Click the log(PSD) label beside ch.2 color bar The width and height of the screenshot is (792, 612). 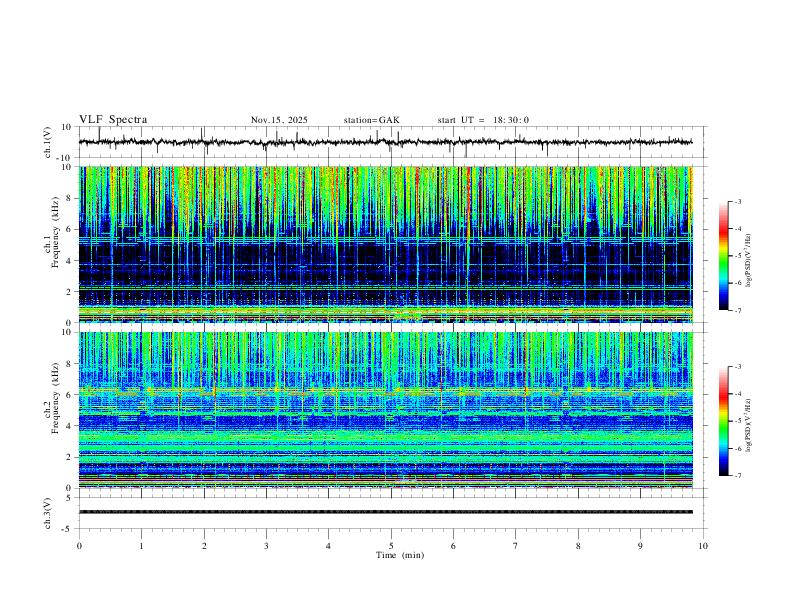[x=750, y=425]
